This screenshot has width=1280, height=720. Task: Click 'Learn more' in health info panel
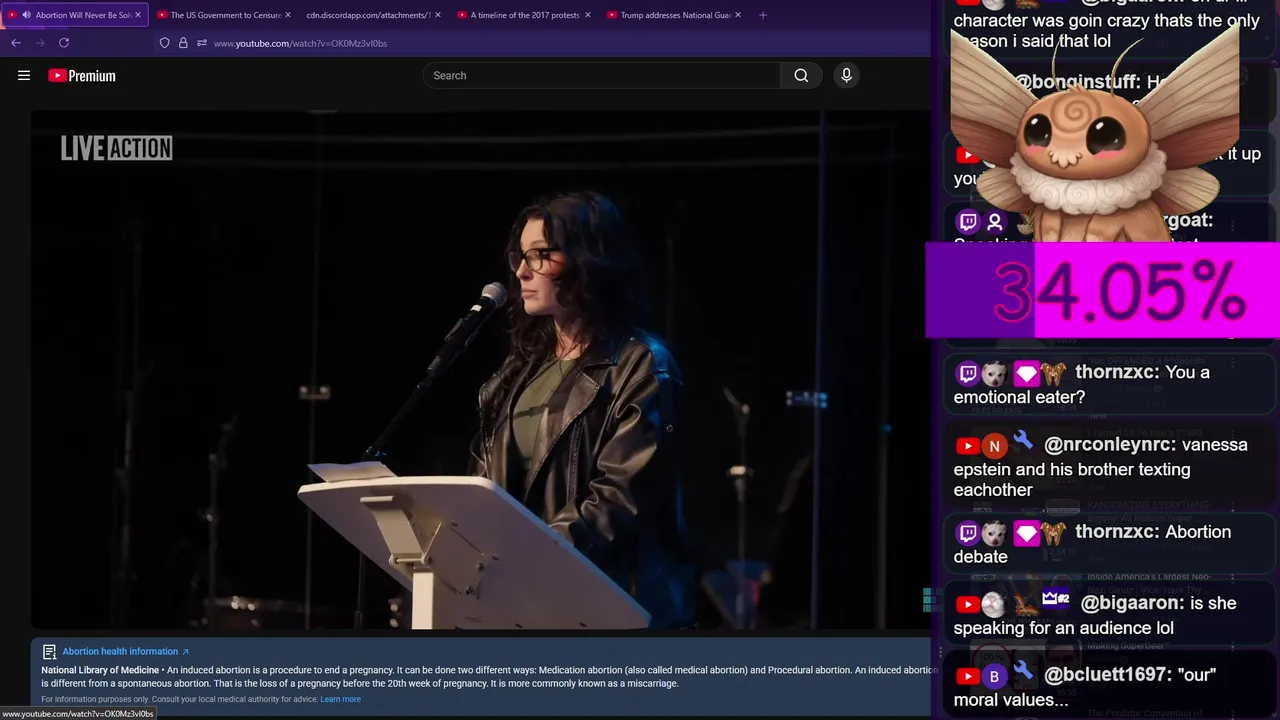point(340,699)
